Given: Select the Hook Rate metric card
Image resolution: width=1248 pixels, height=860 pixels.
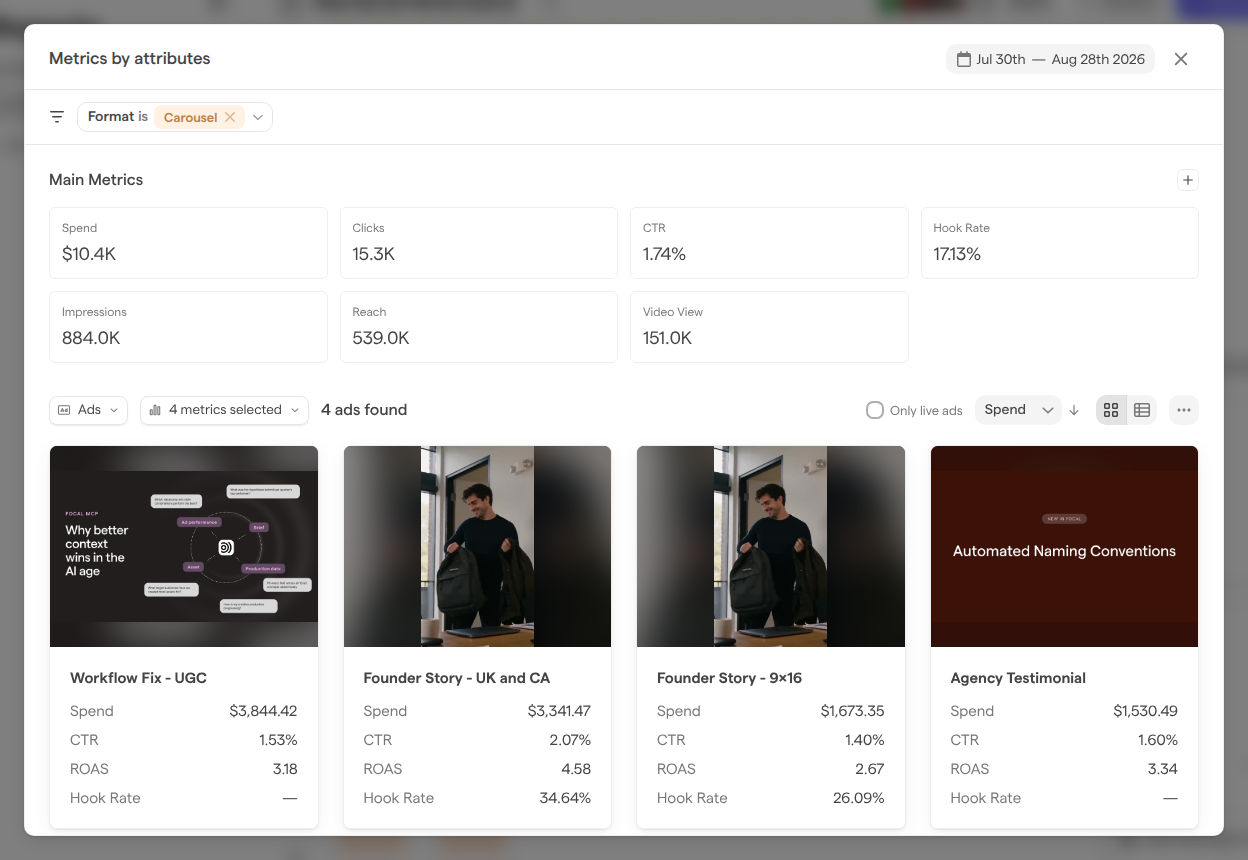Looking at the screenshot, I should coord(1060,243).
